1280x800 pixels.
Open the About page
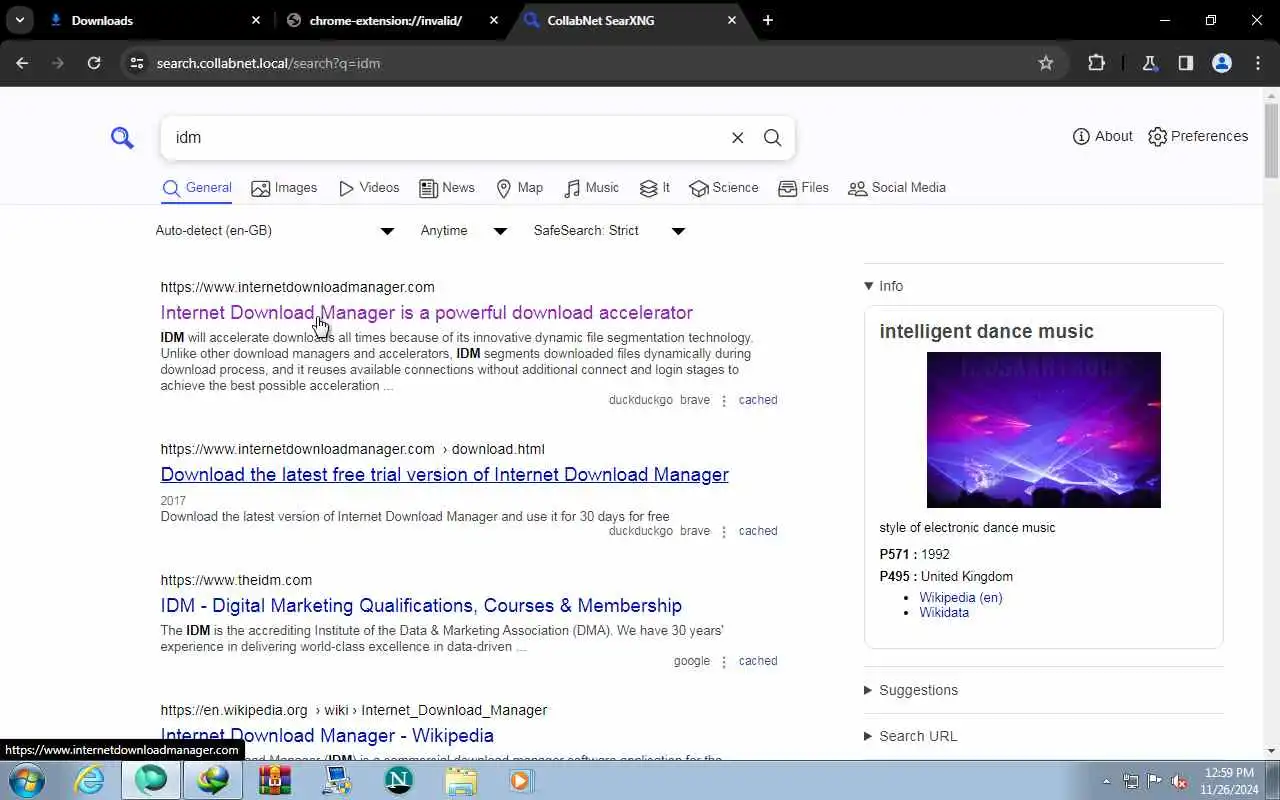[1102, 137]
